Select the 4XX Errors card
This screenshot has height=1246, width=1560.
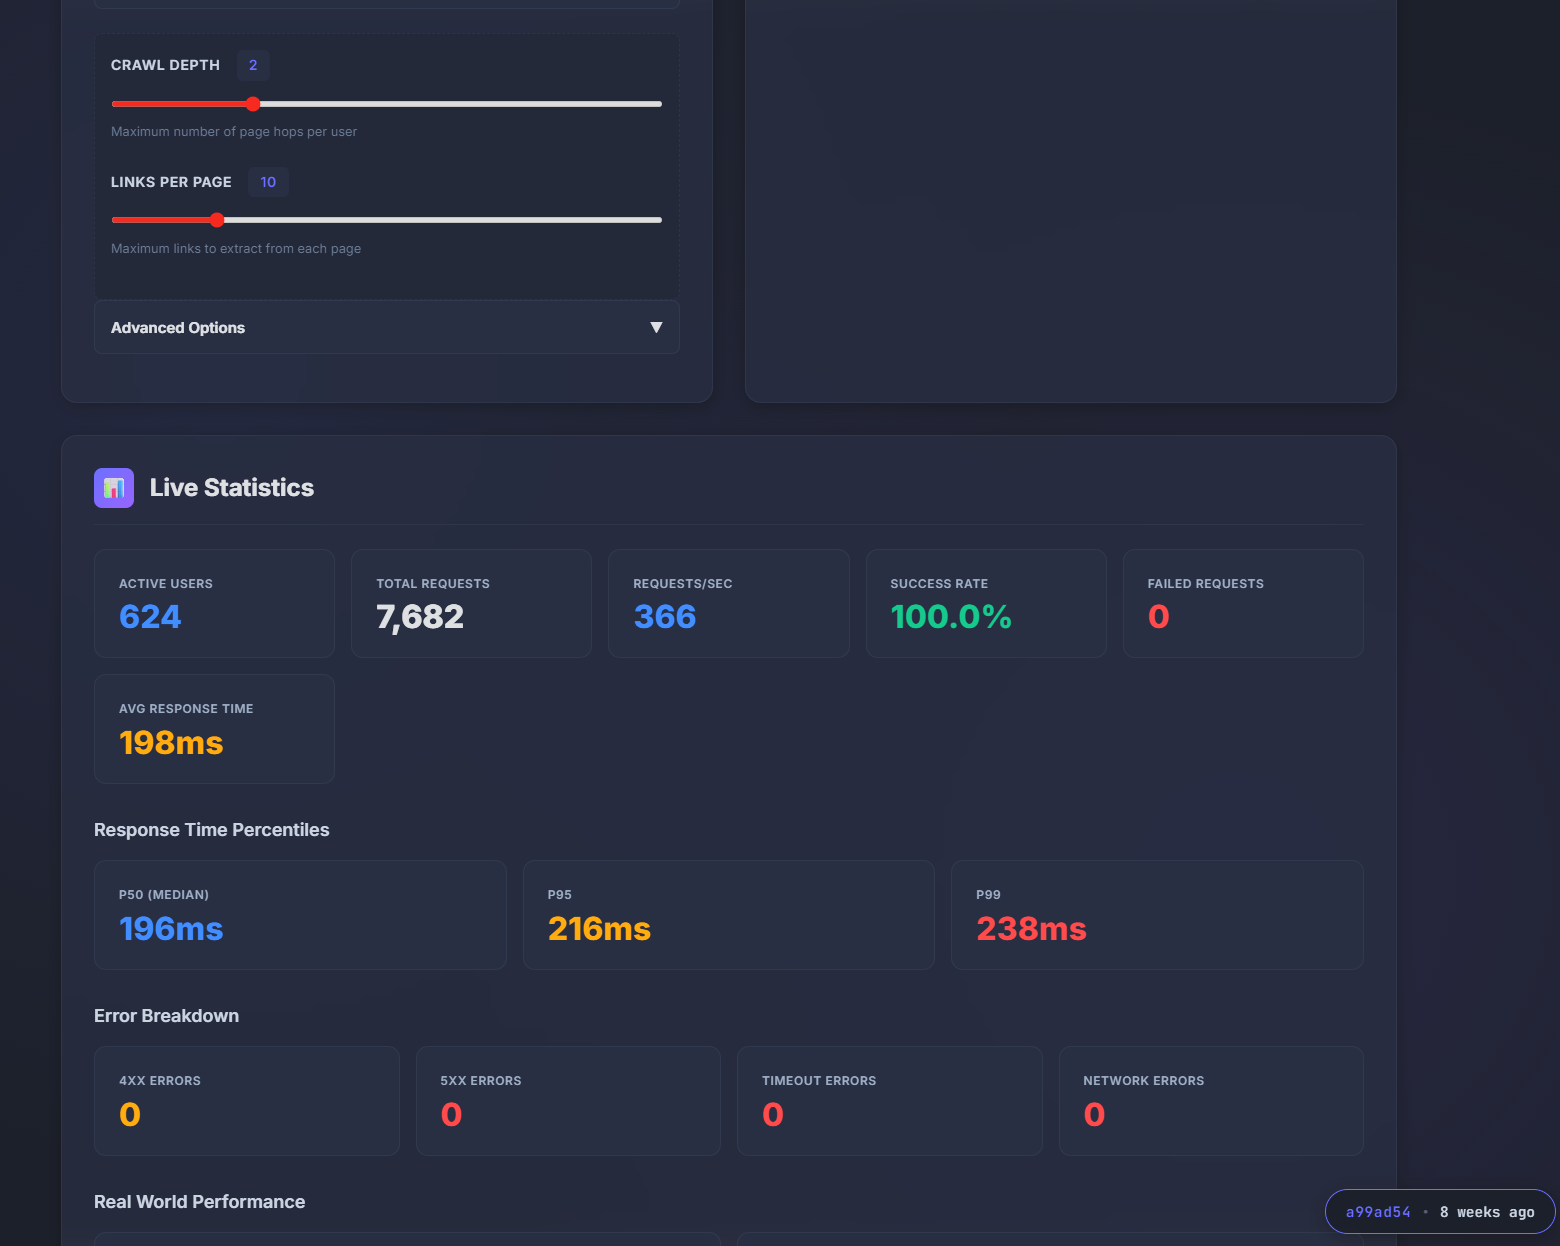click(x=246, y=1101)
